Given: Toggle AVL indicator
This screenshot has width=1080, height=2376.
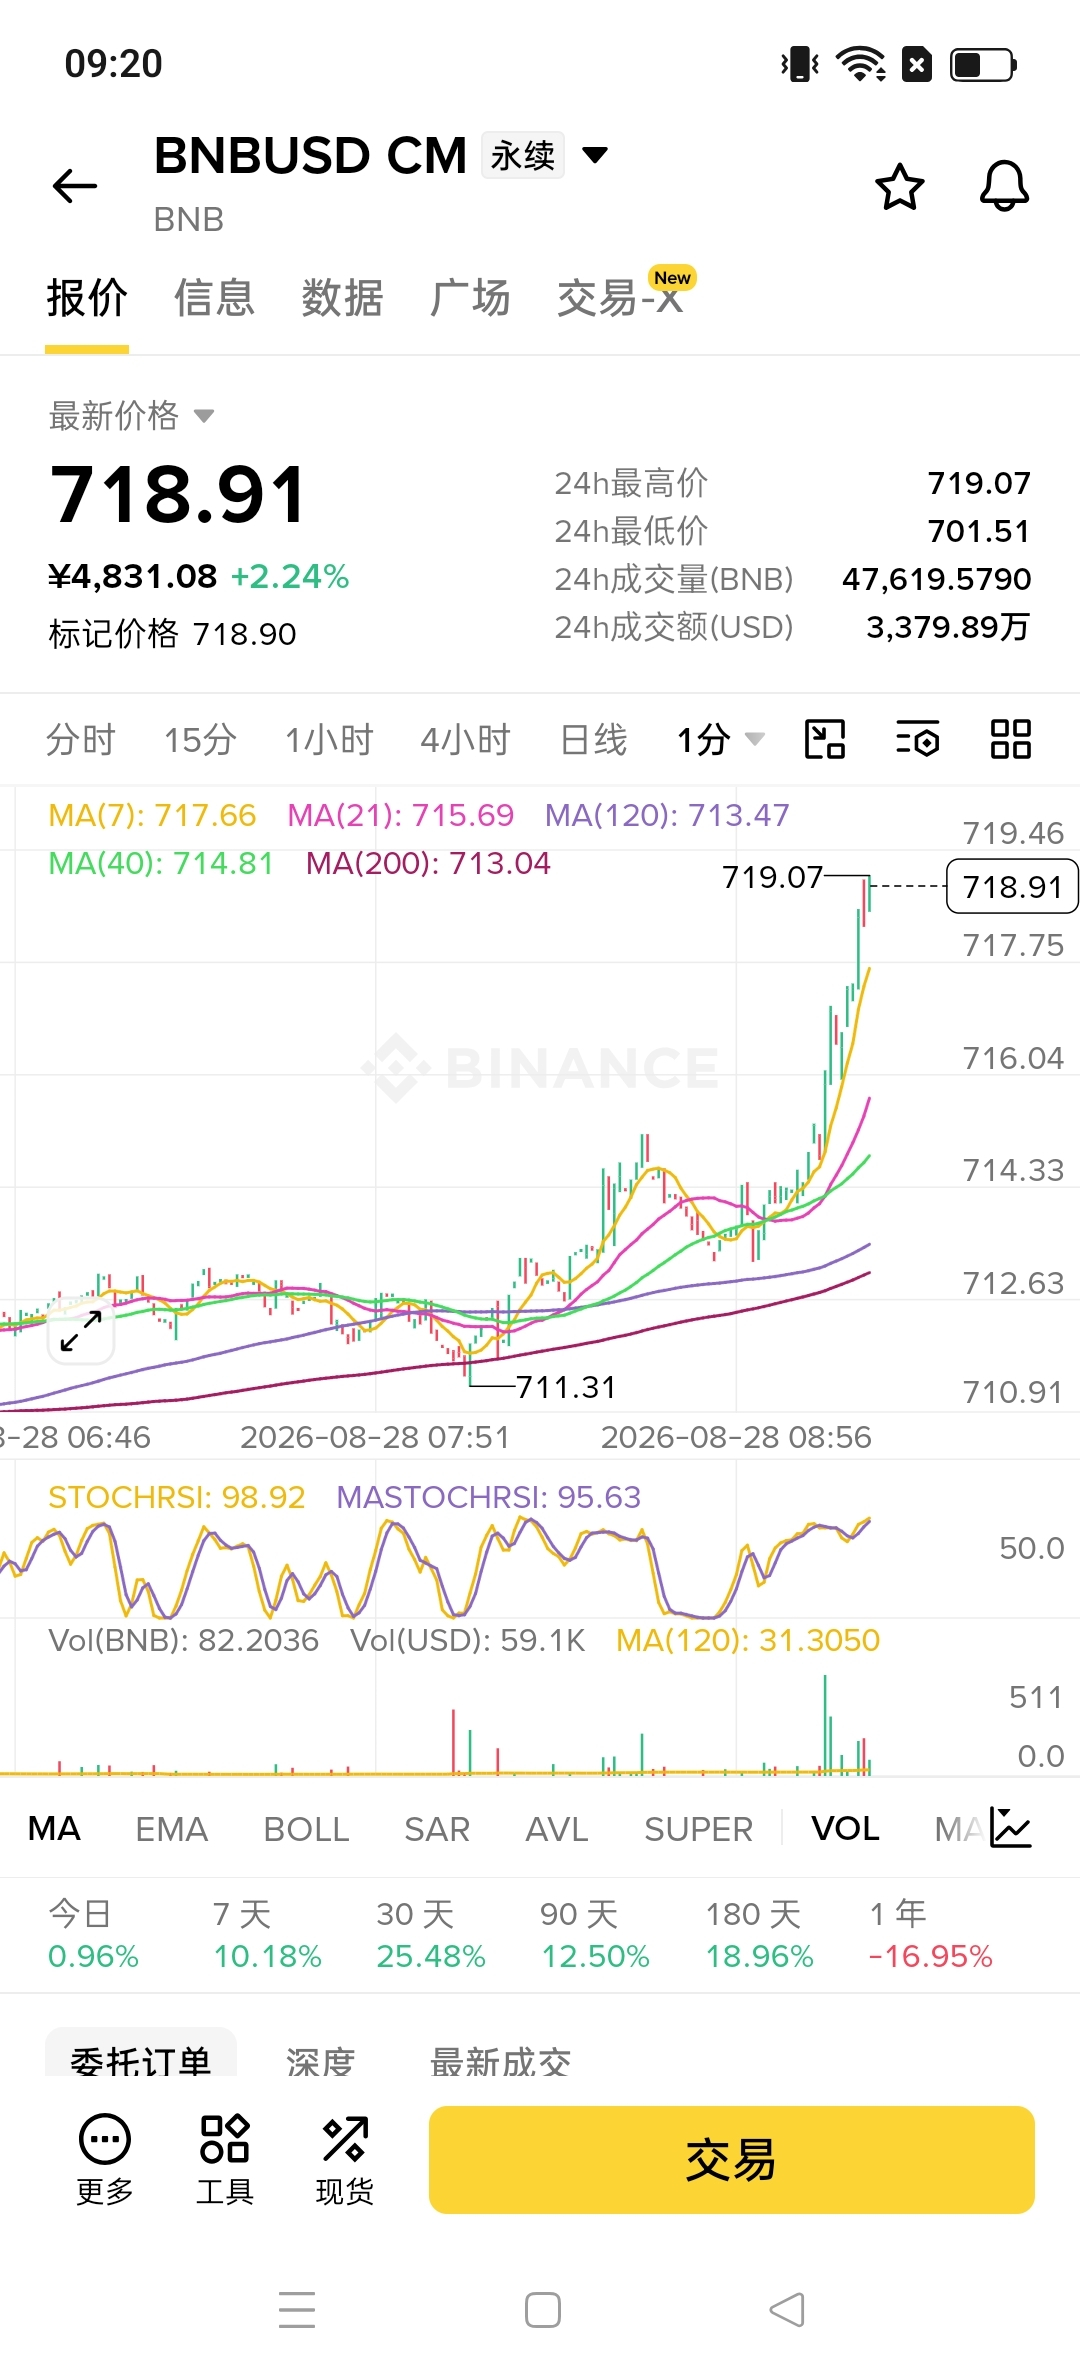Looking at the screenshot, I should tap(557, 1829).
